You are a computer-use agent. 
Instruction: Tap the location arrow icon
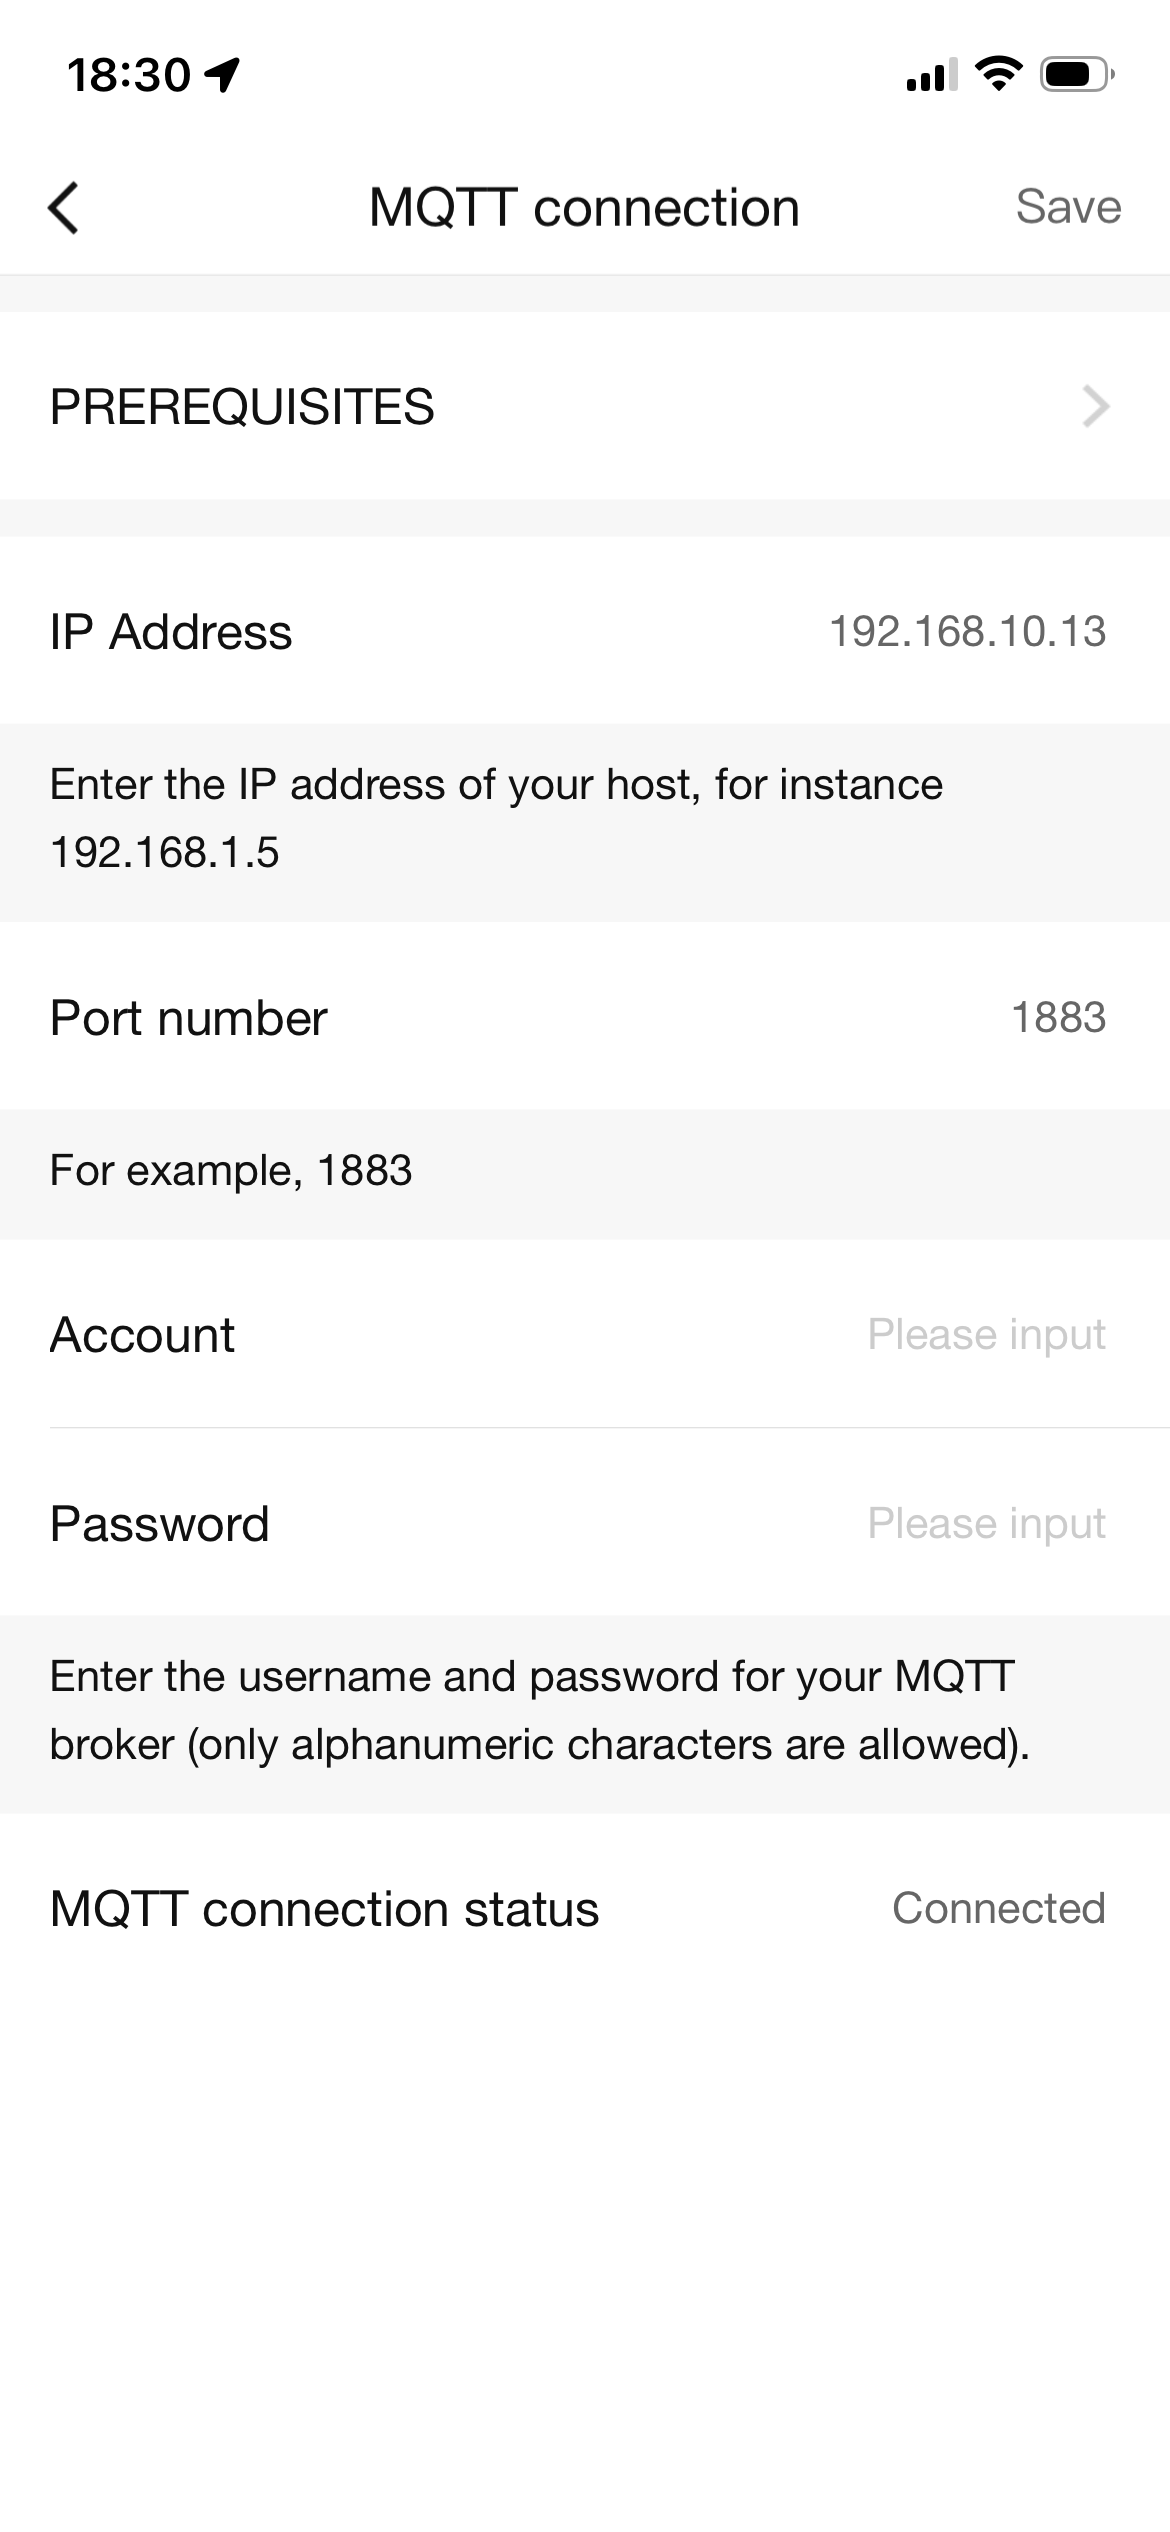click(222, 74)
